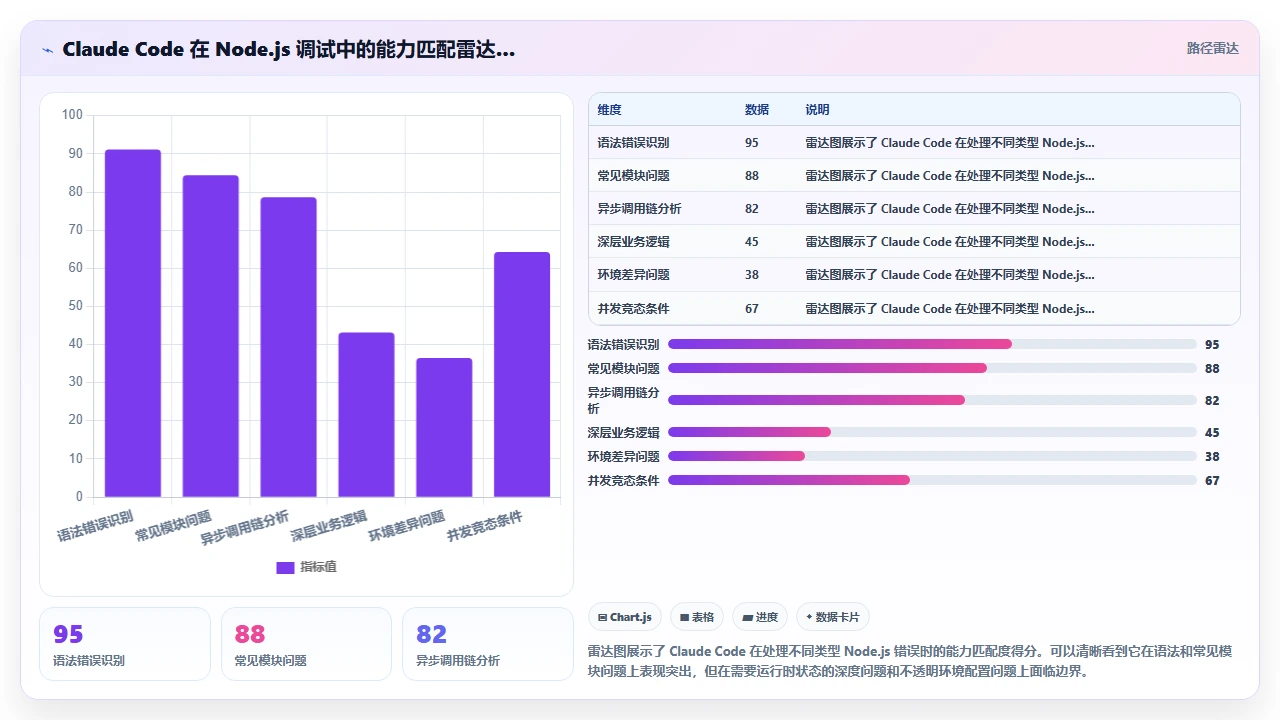Screen dimensions: 1280x720
Task: Click the y-axis value 100
Action: [x=72, y=115]
